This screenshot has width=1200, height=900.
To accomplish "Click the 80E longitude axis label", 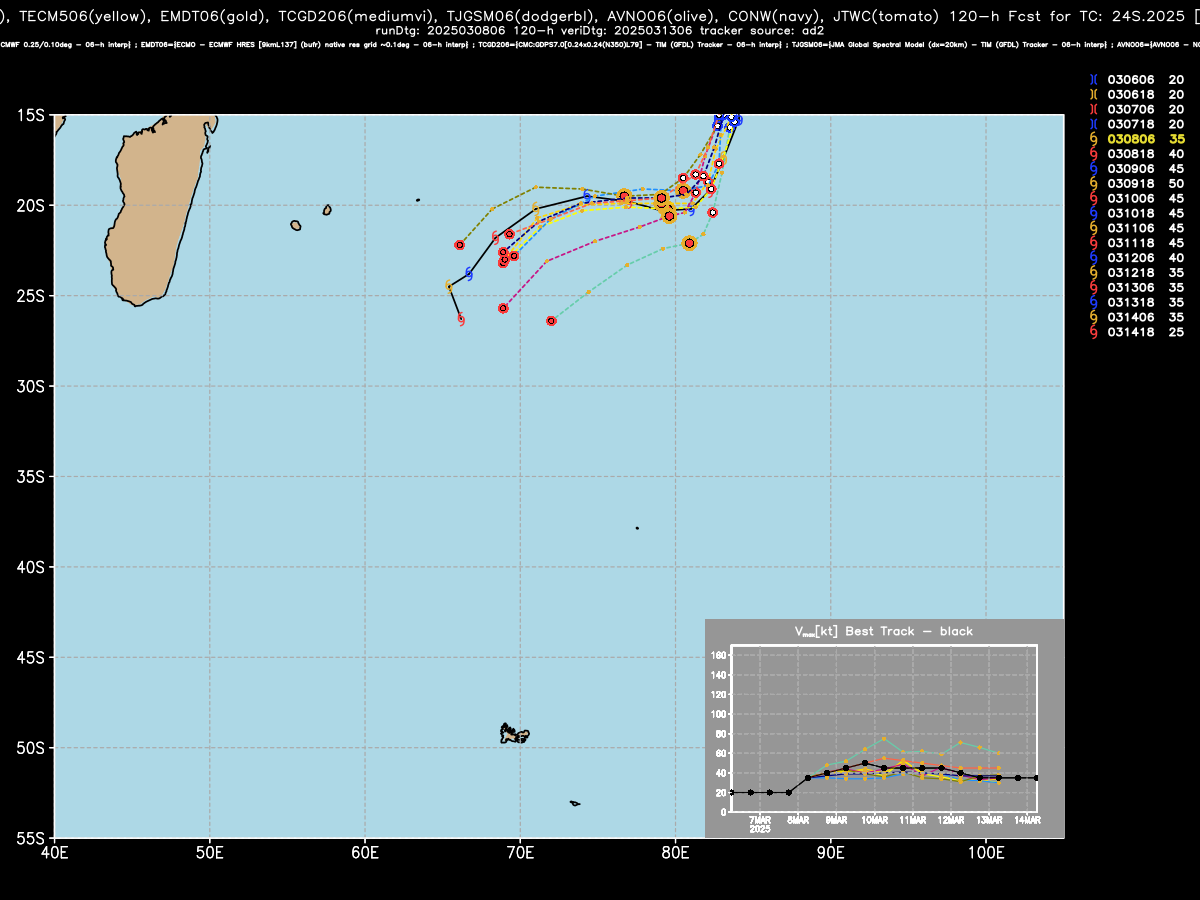I will coord(675,852).
